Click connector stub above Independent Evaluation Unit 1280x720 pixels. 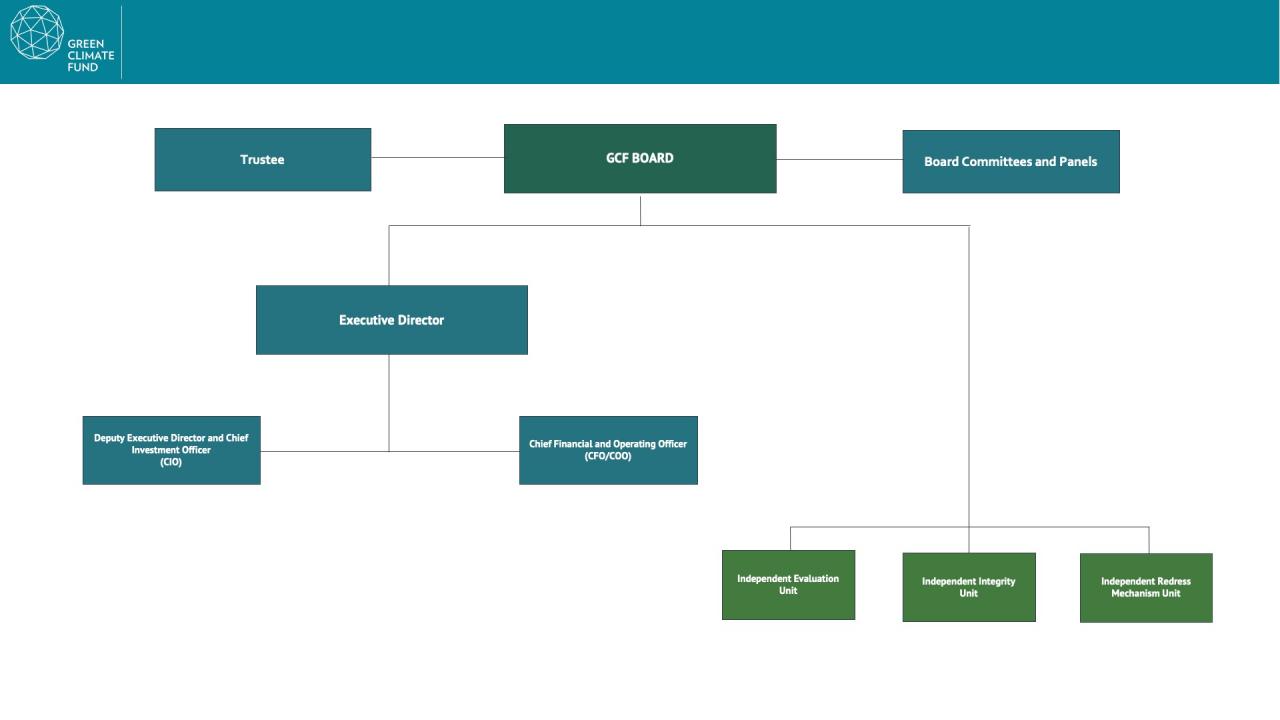[x=790, y=538]
